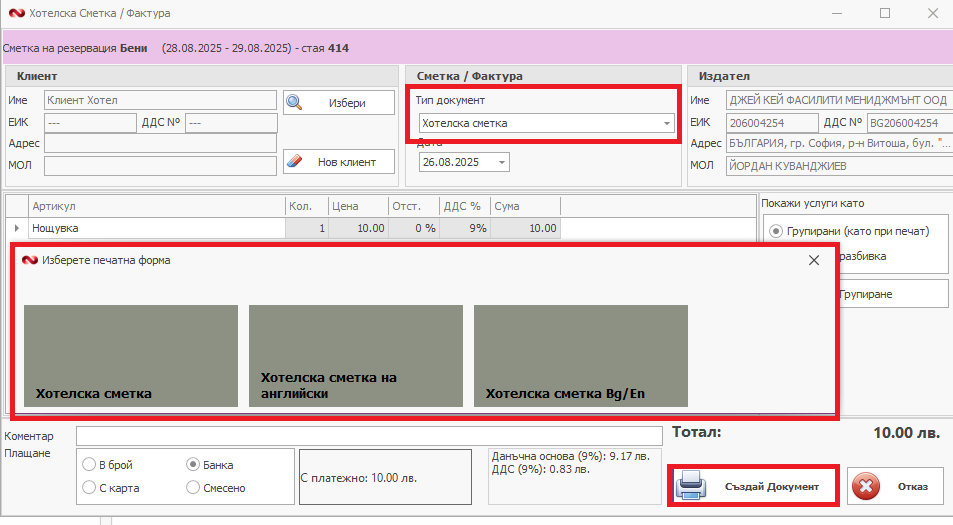The width and height of the screenshot is (953, 525).
Task: Click the С платежно: 10.00 лв. box
Action: [x=385, y=477]
